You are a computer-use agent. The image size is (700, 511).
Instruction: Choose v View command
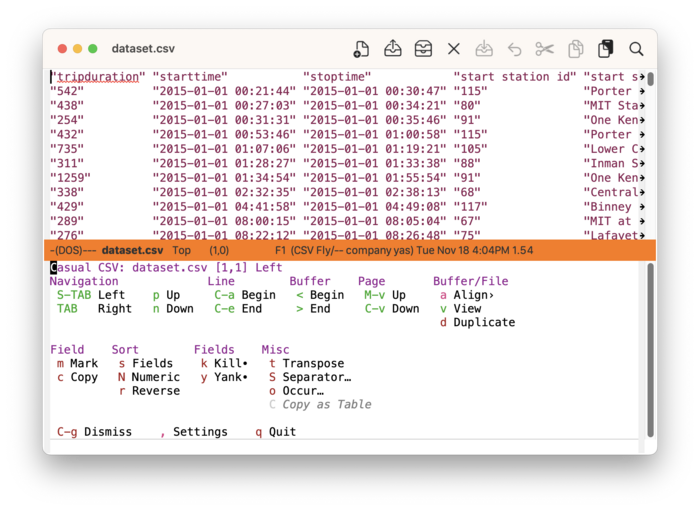pyautogui.click(x=460, y=309)
